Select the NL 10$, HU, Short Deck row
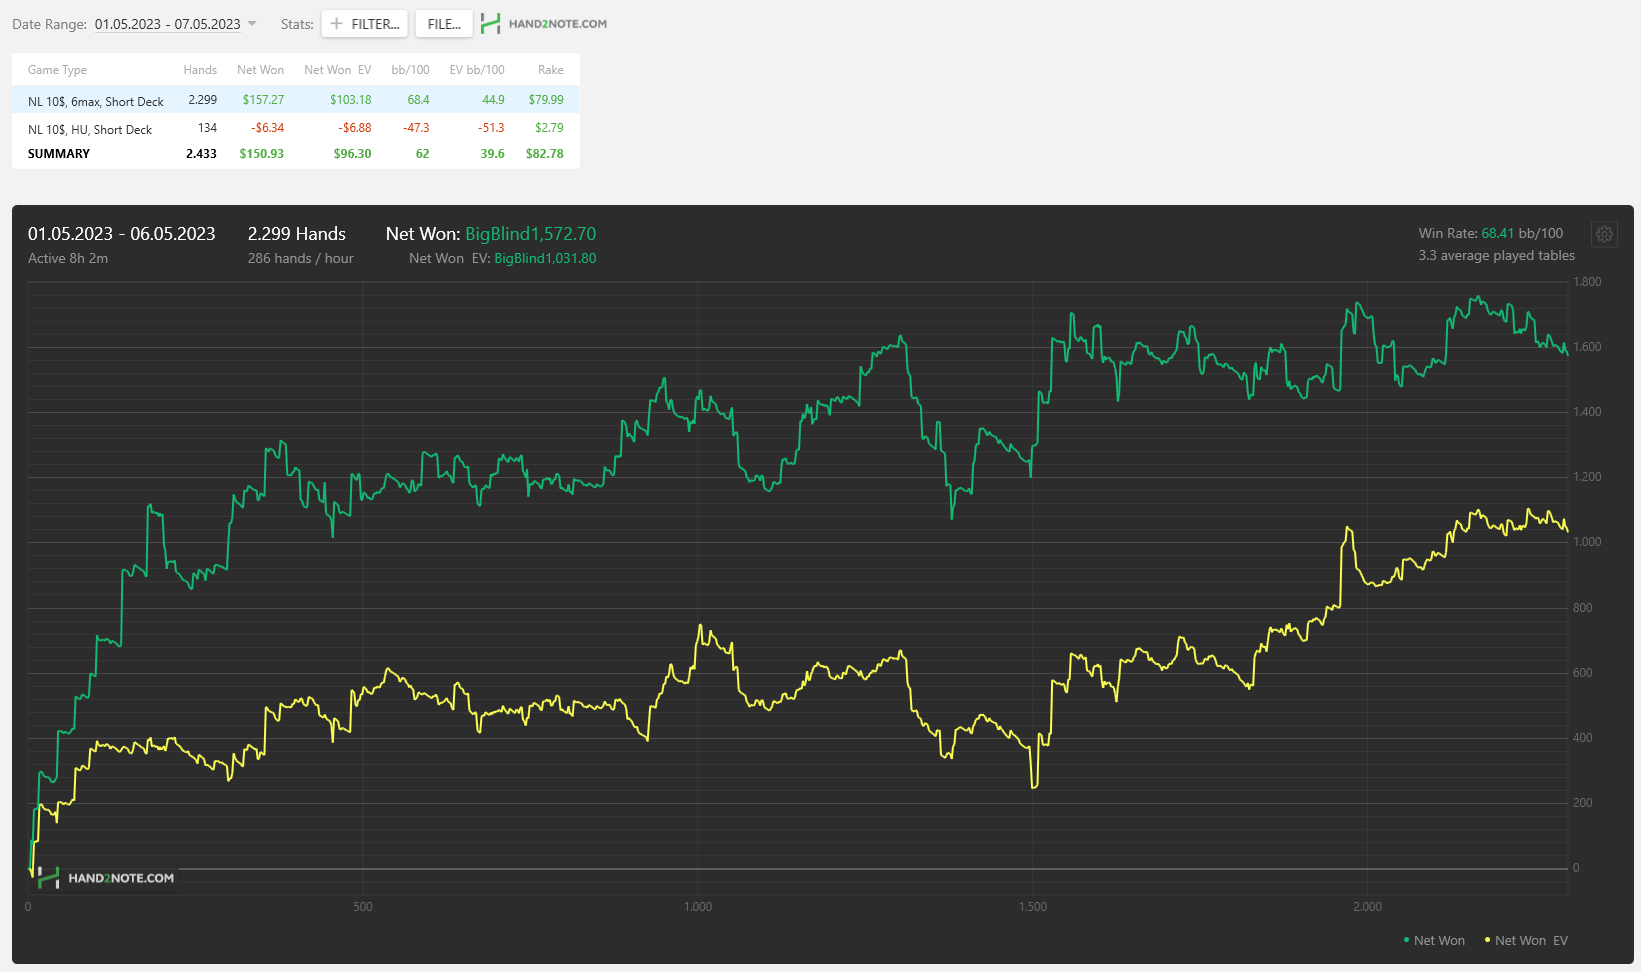1641x972 pixels. [x=296, y=128]
